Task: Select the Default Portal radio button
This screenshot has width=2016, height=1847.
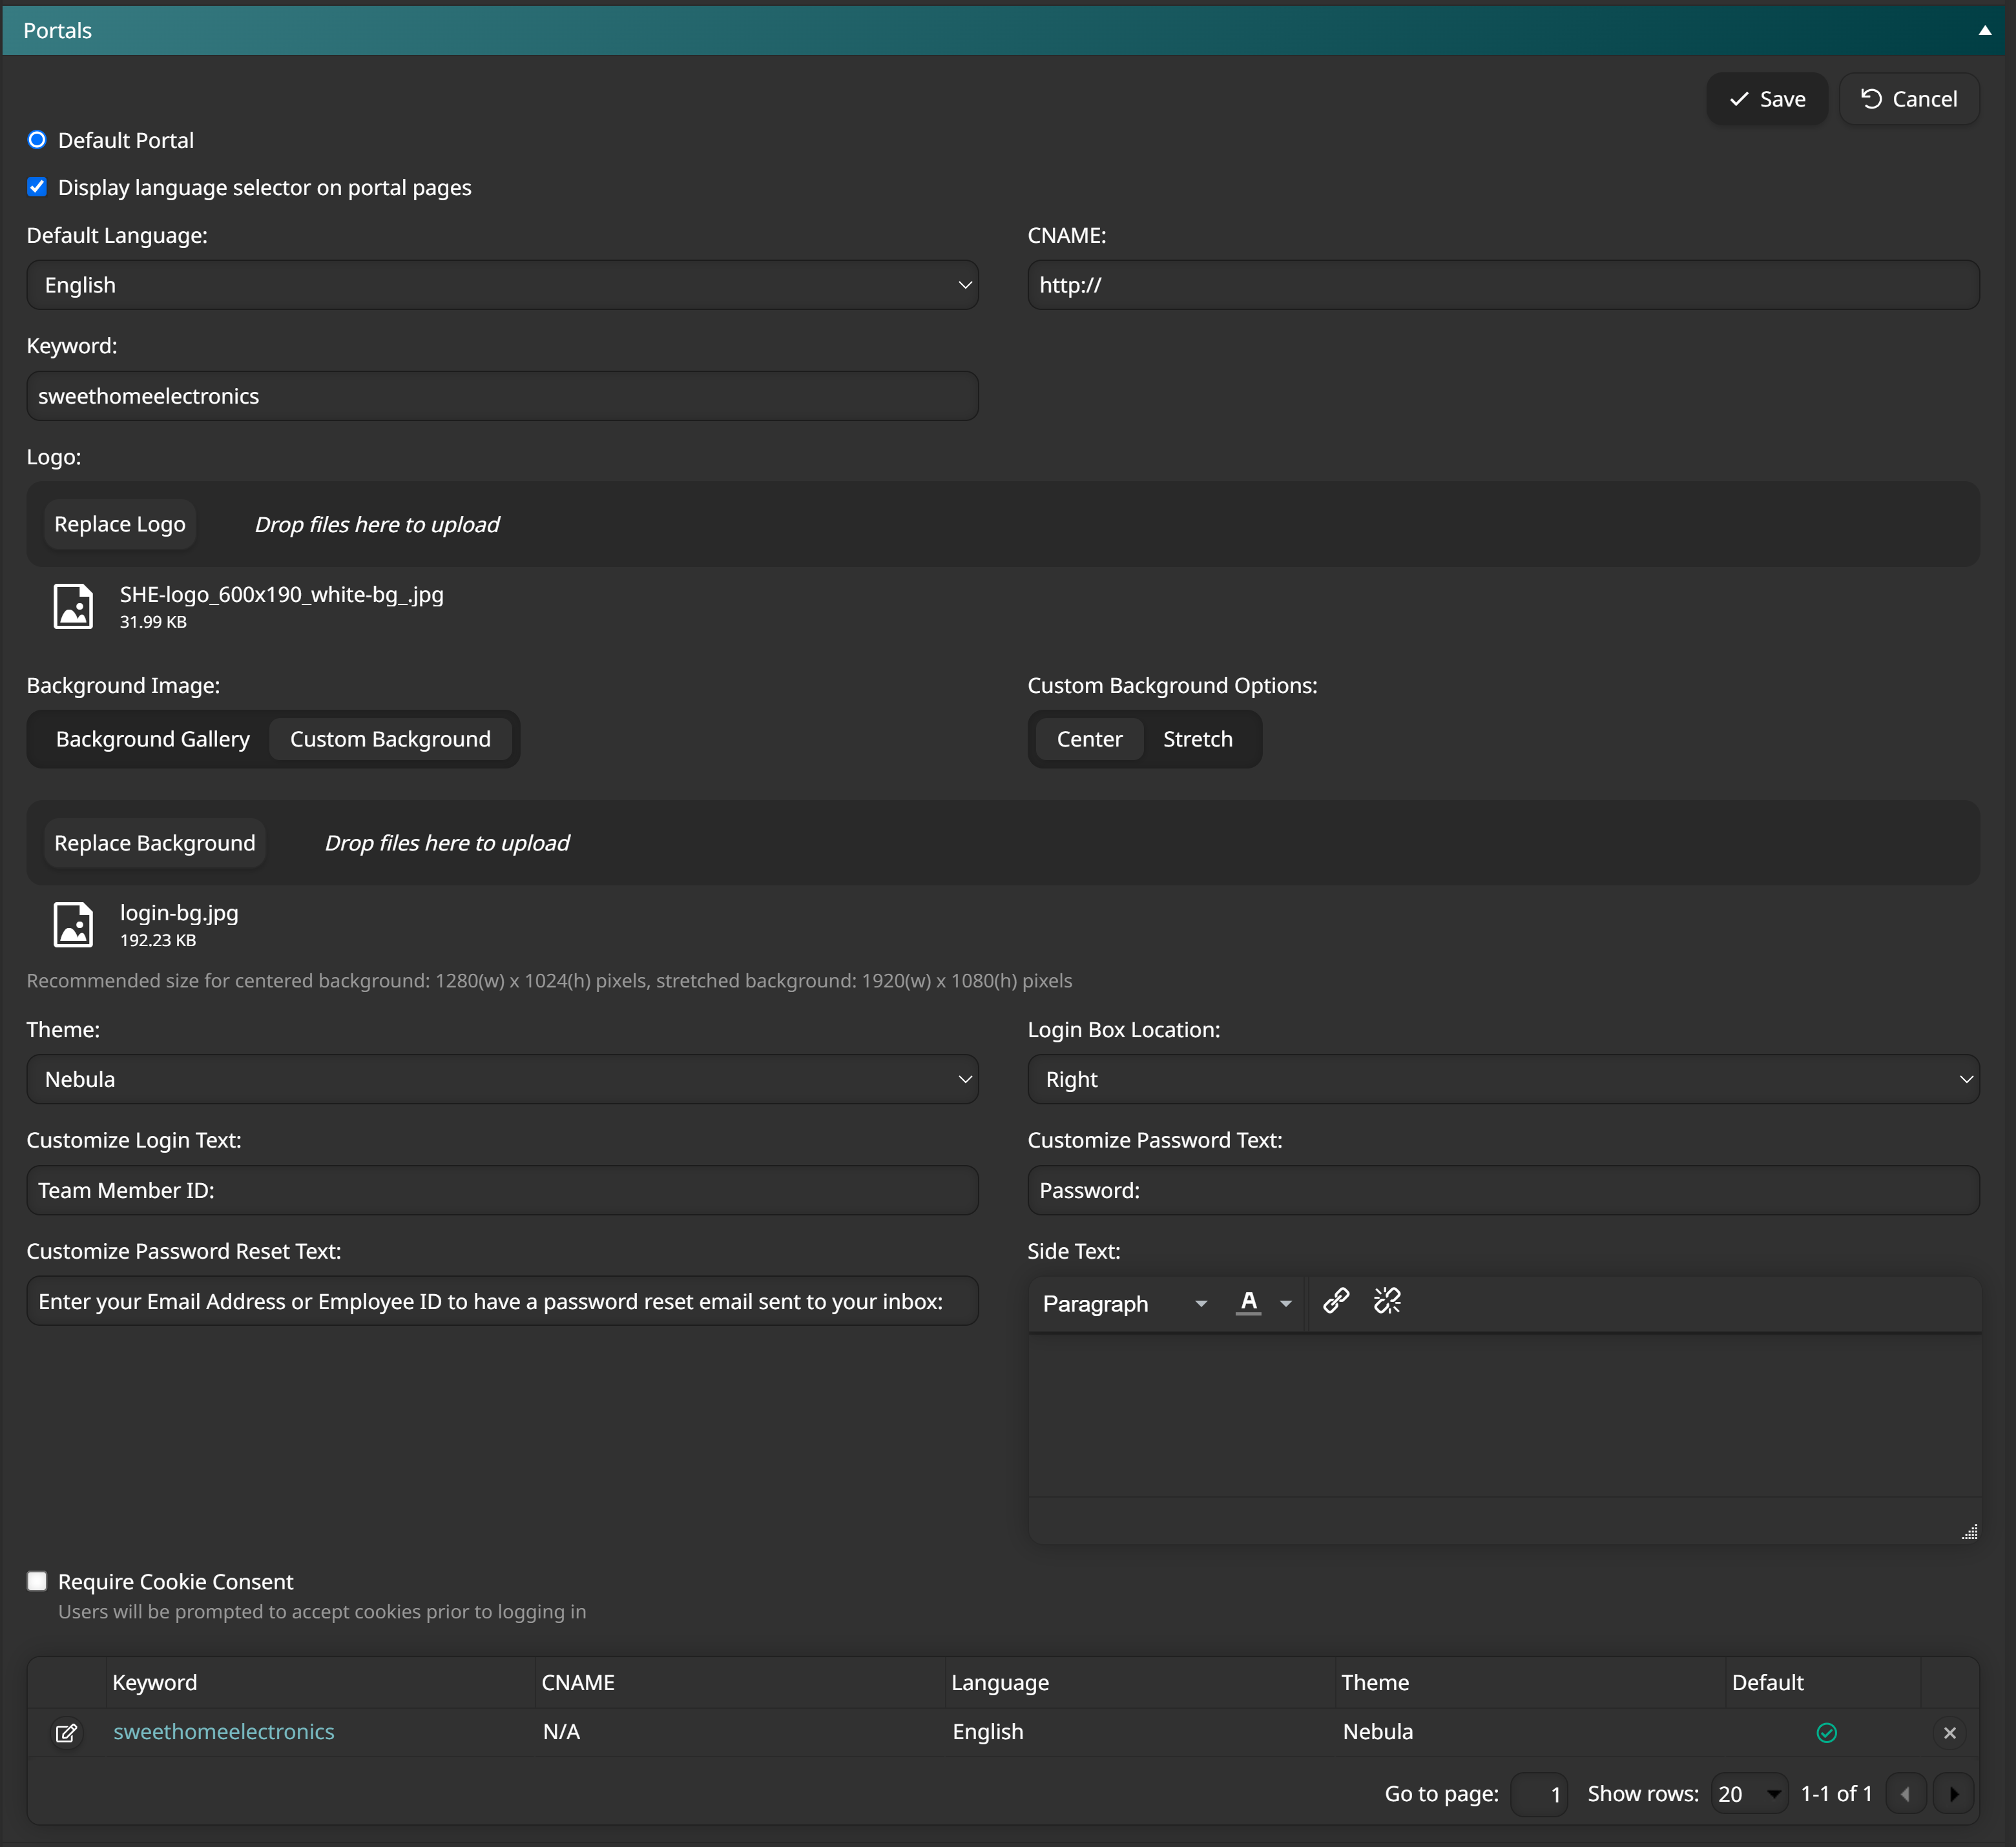Action: coord(37,140)
